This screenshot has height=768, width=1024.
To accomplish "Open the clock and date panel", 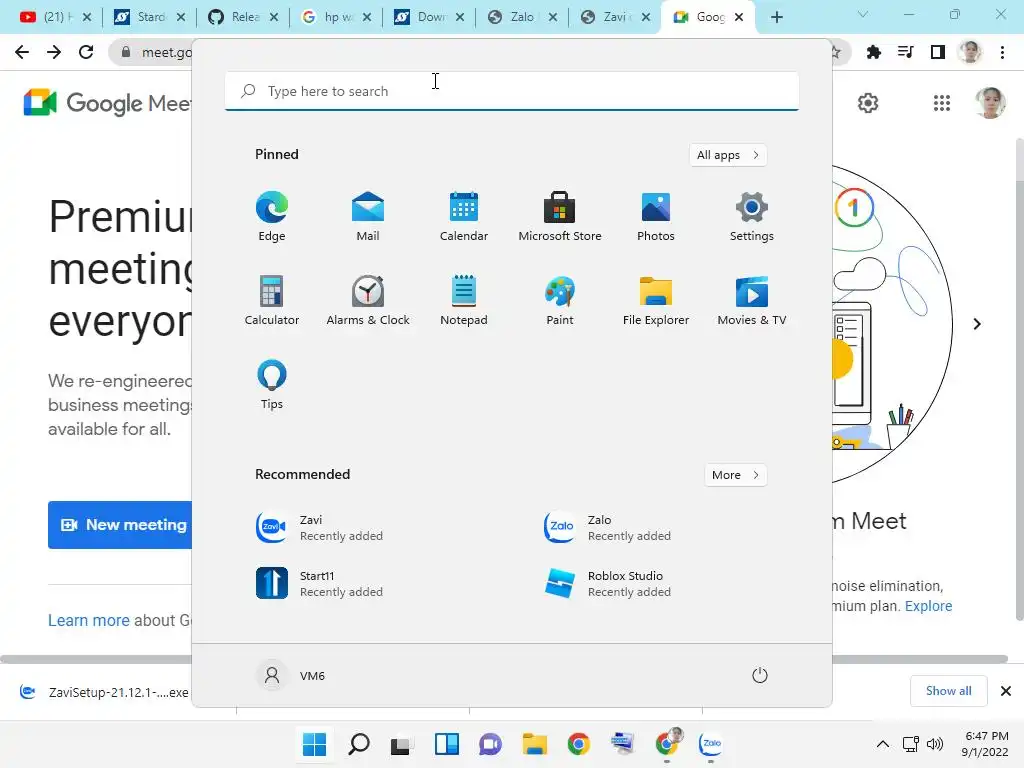I will coord(985,744).
